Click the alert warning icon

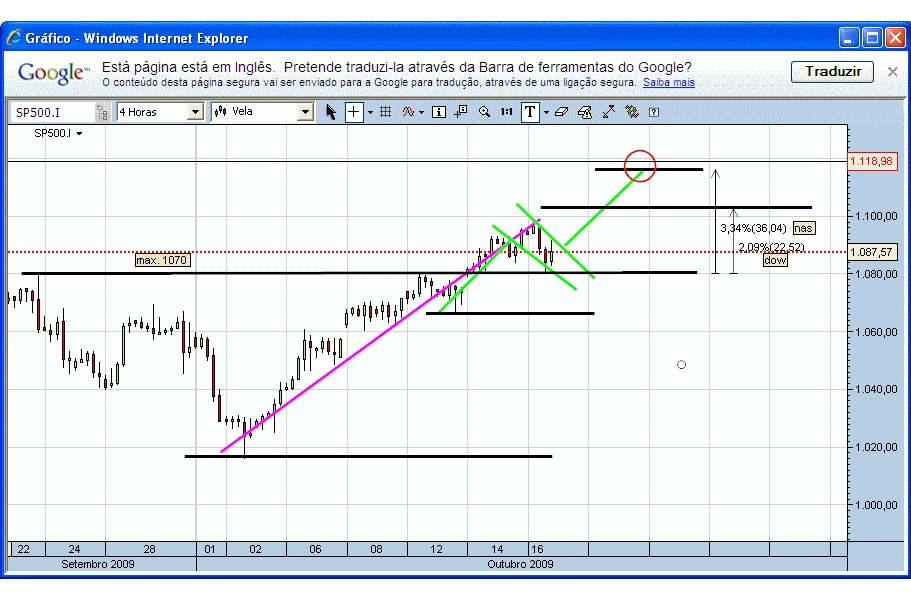(x=584, y=112)
